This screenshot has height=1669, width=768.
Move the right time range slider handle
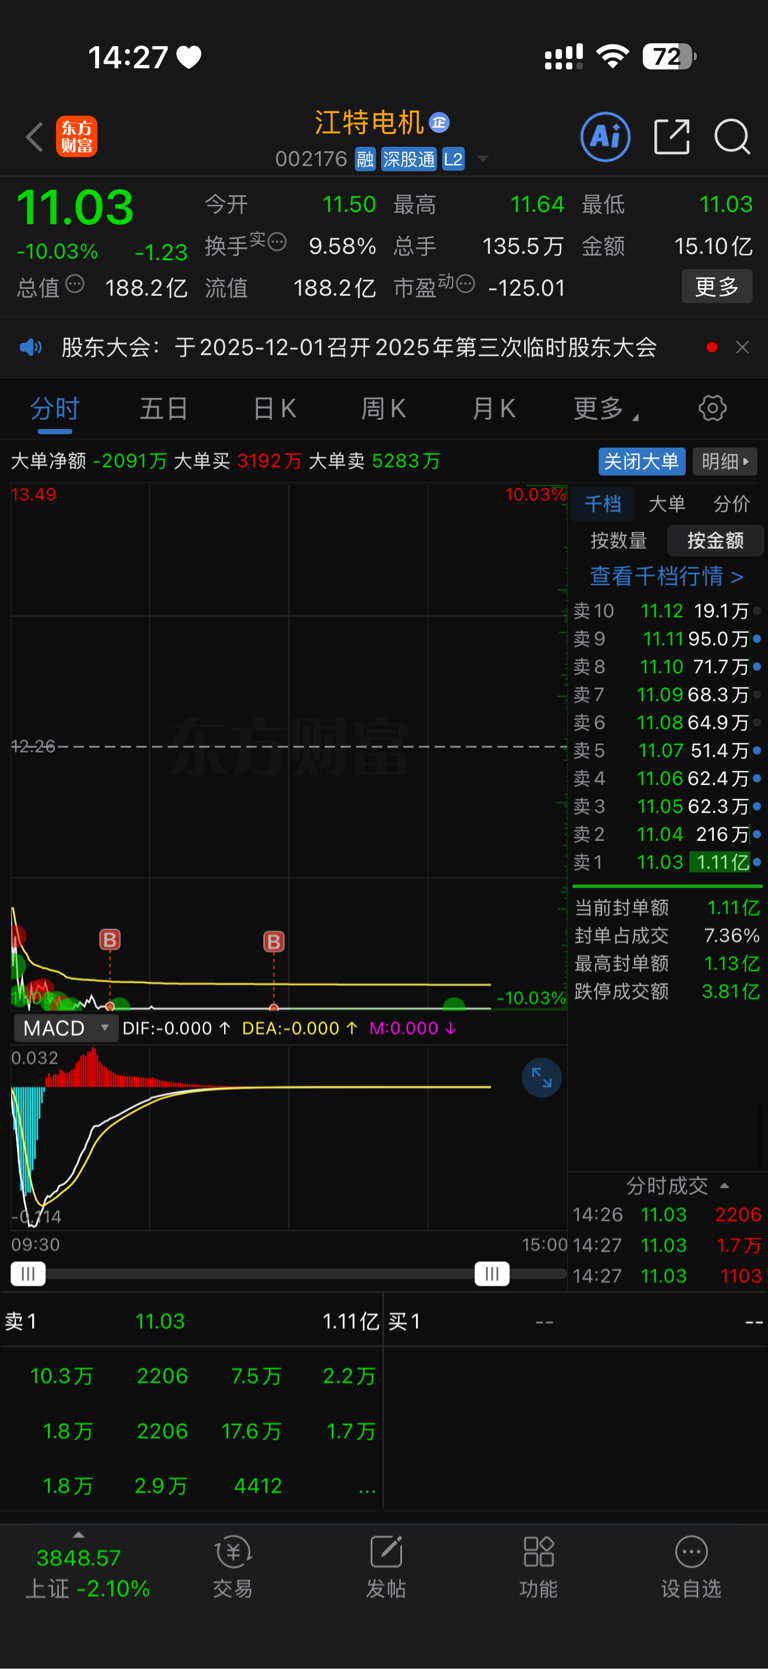[491, 1273]
